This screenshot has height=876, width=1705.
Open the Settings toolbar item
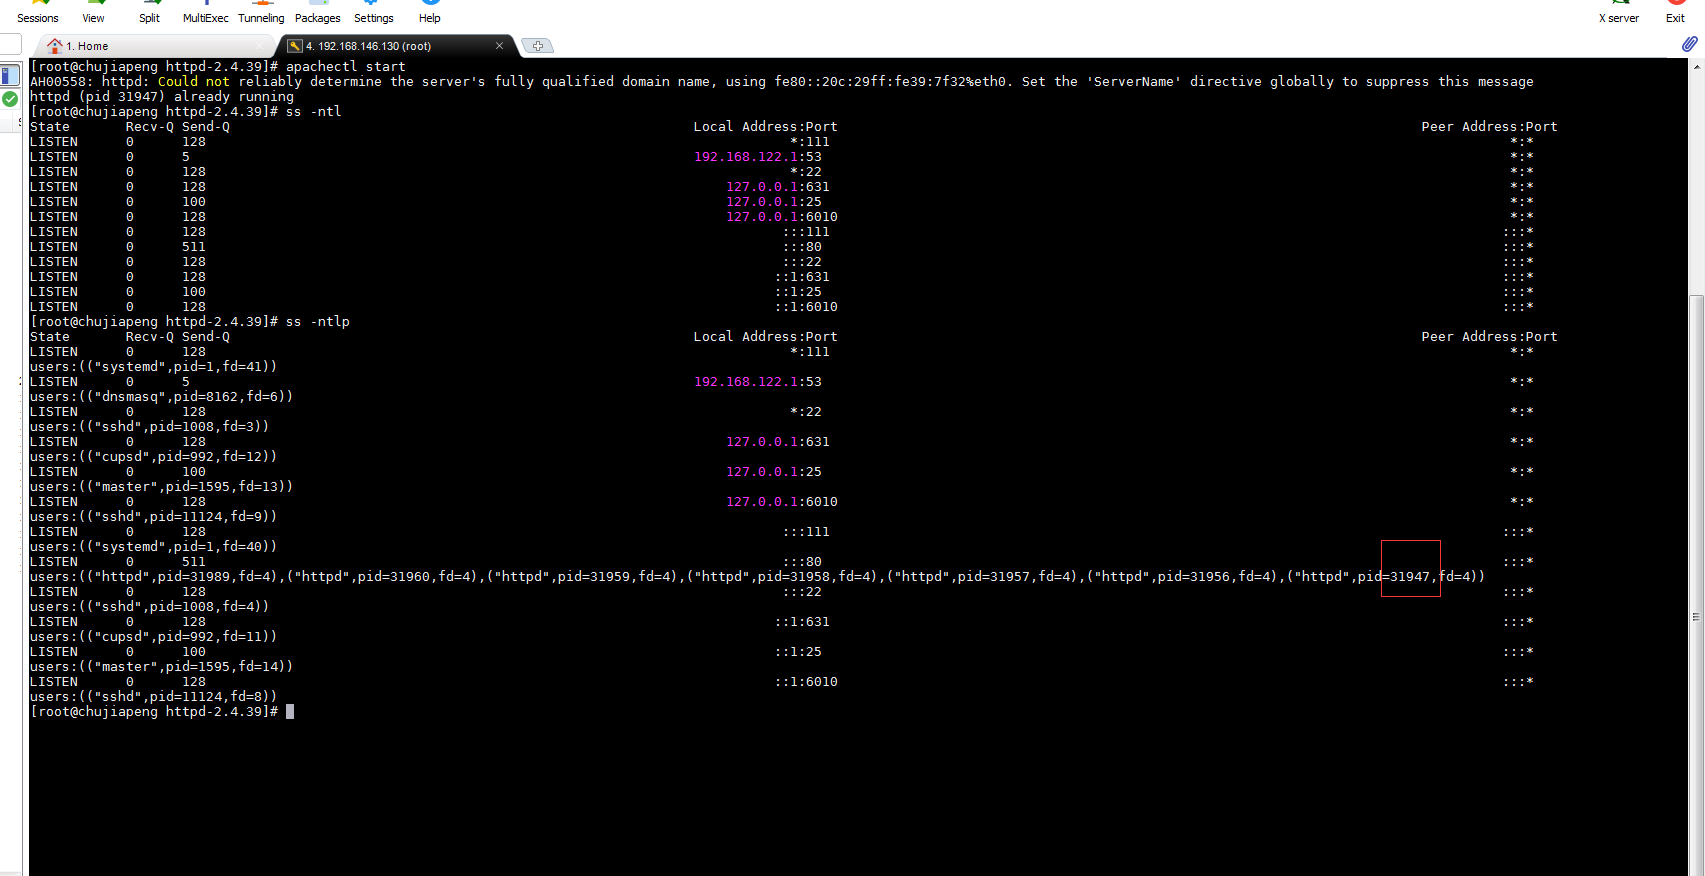point(373,12)
